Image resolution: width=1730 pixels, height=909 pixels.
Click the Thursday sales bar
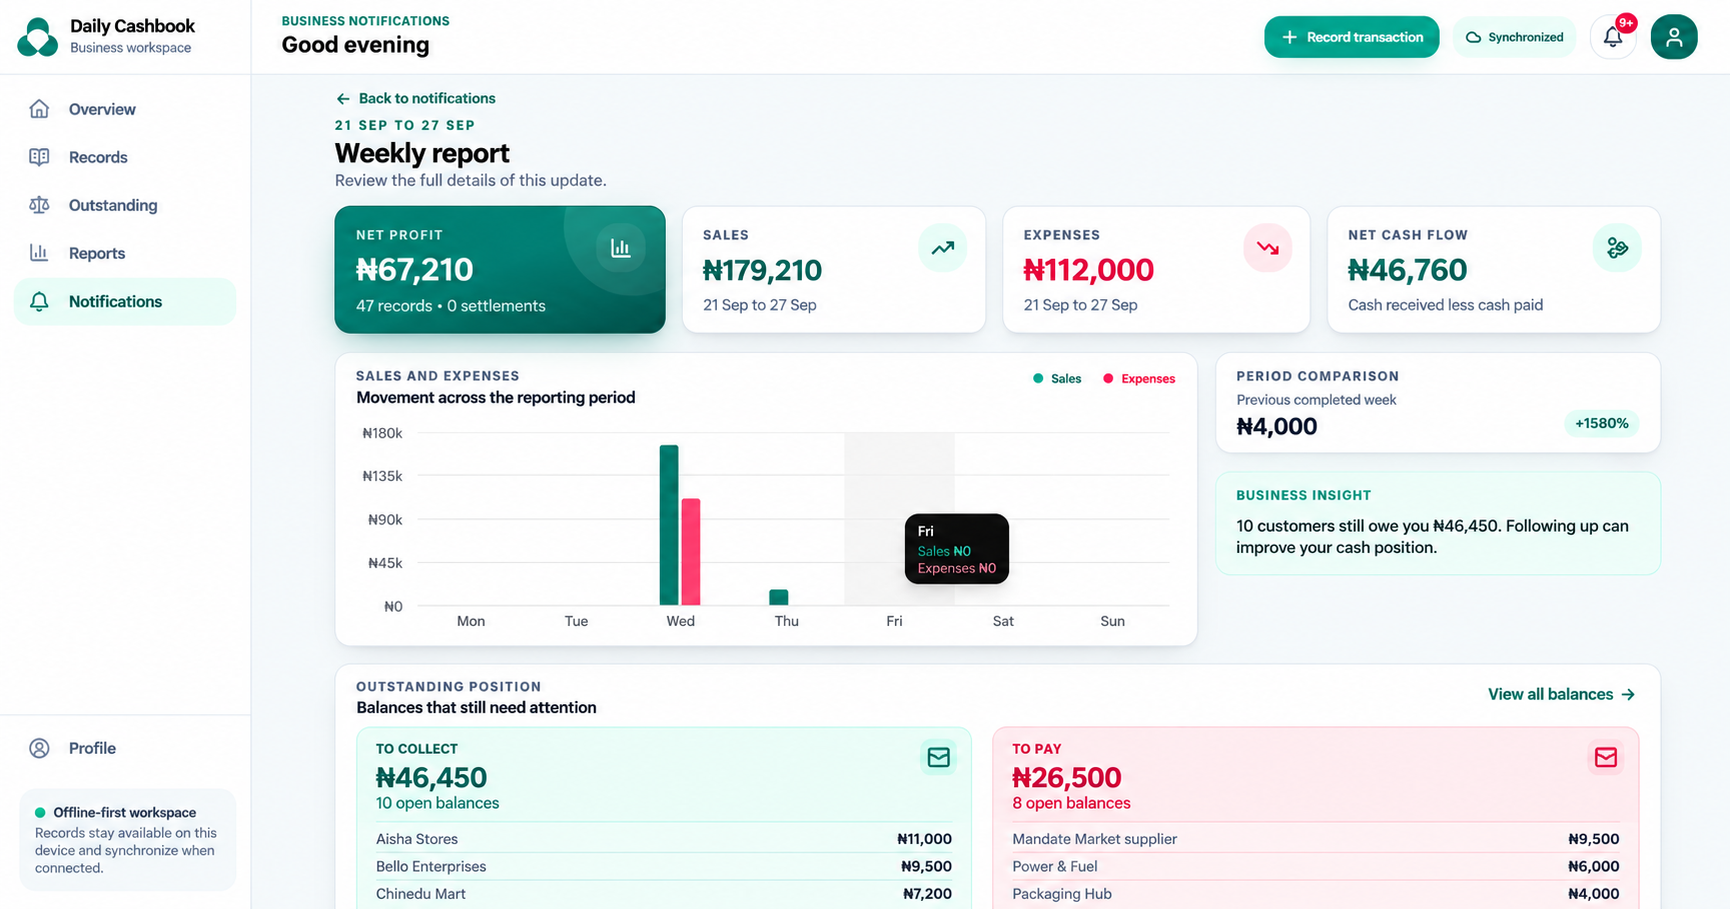tap(779, 597)
